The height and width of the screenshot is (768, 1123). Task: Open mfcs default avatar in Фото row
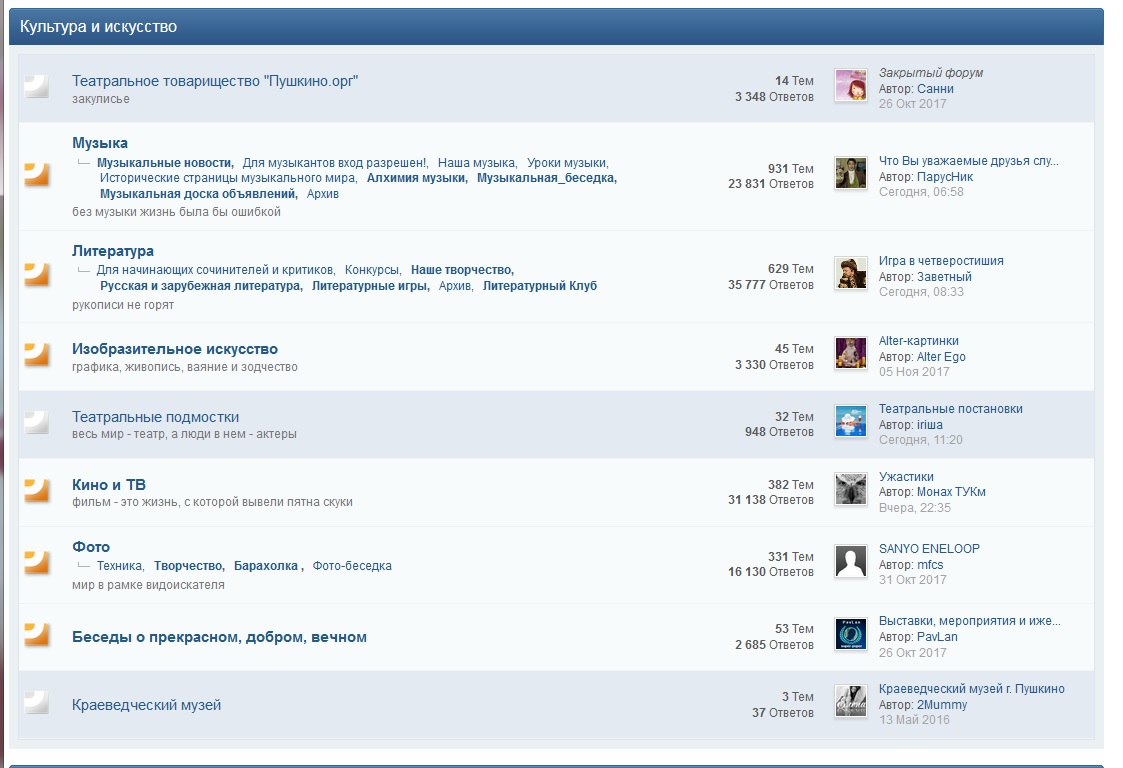[851, 562]
